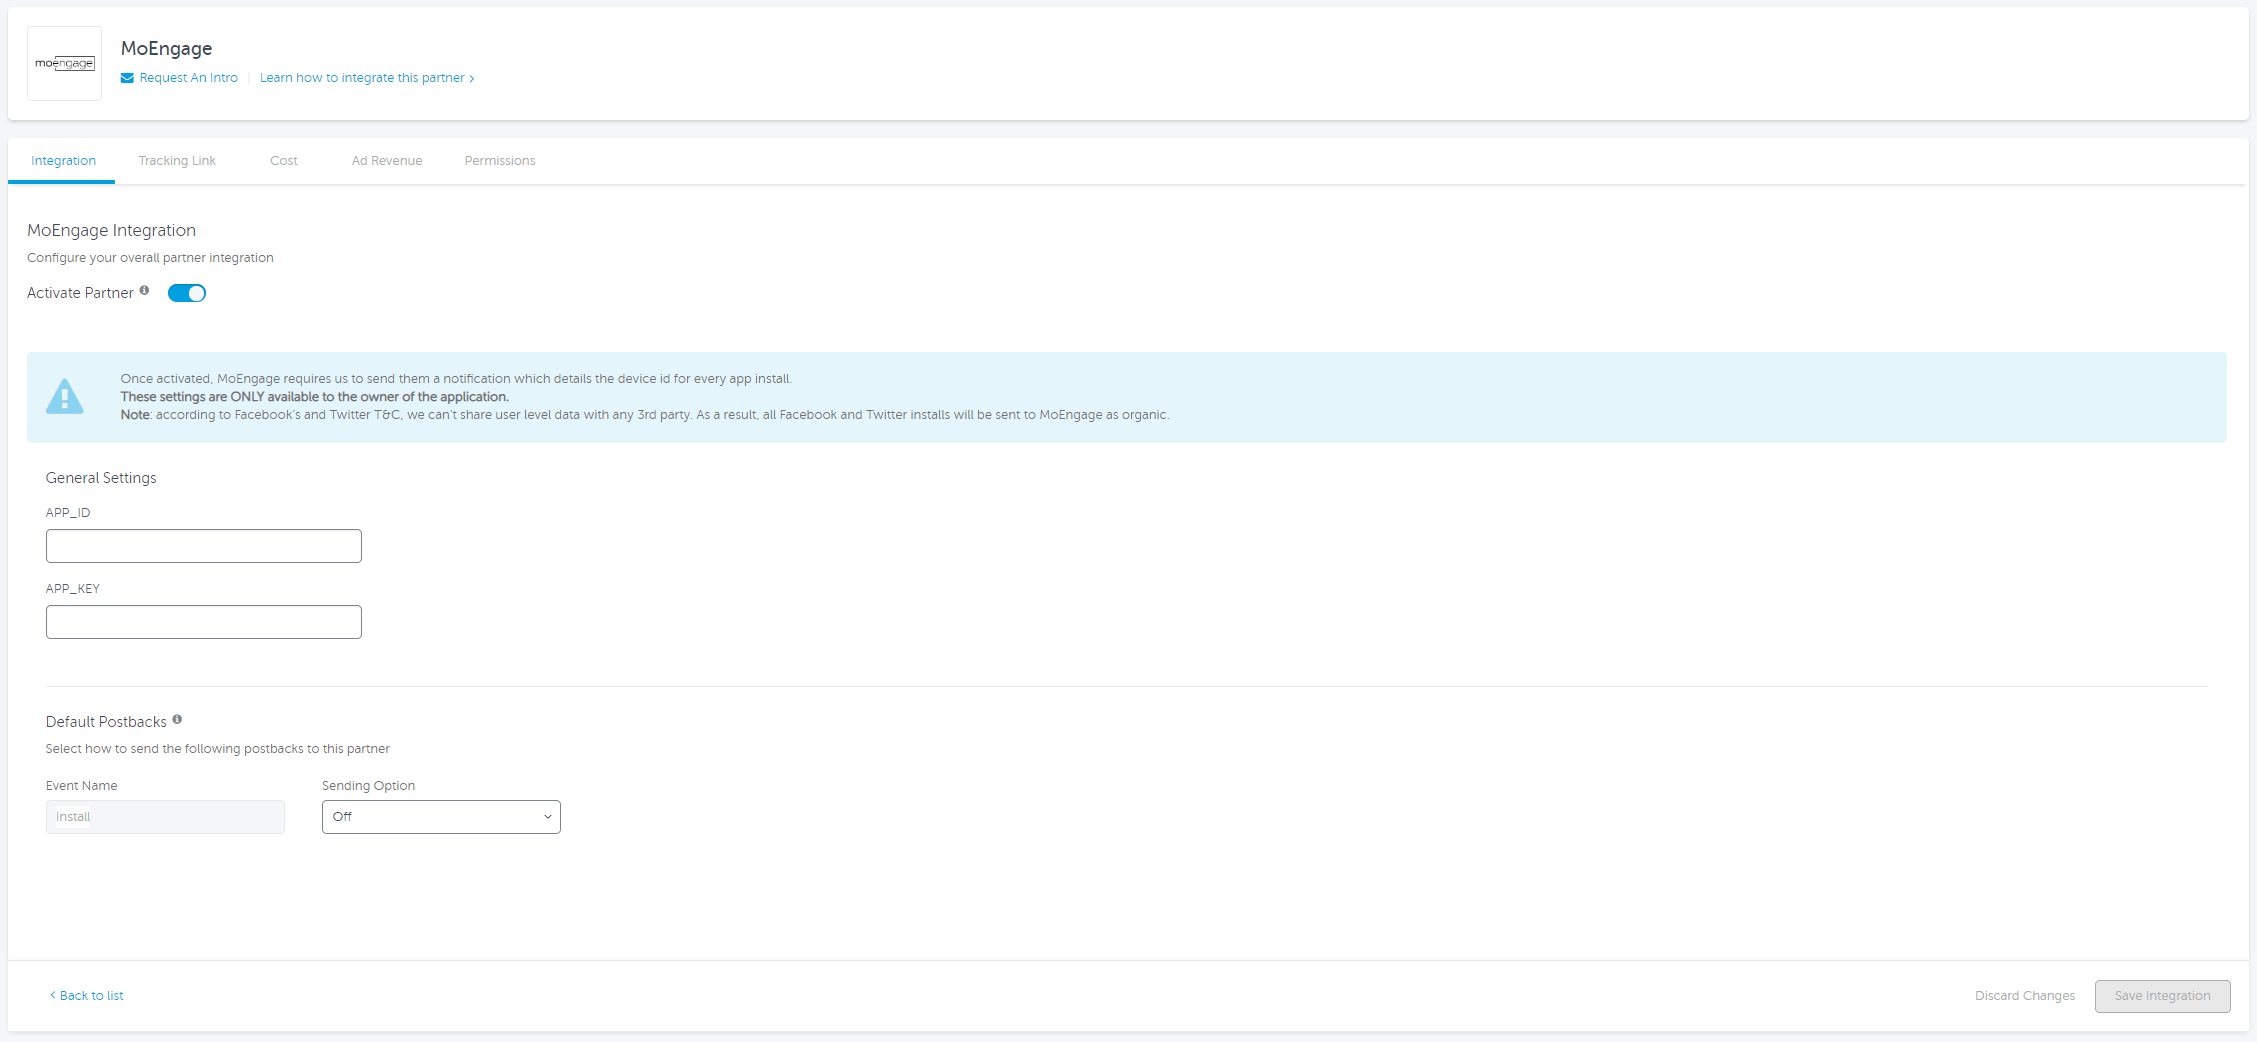Click the envelope icon beside Request An Intro
Image resolution: width=2257 pixels, height=1042 pixels.
[127, 78]
